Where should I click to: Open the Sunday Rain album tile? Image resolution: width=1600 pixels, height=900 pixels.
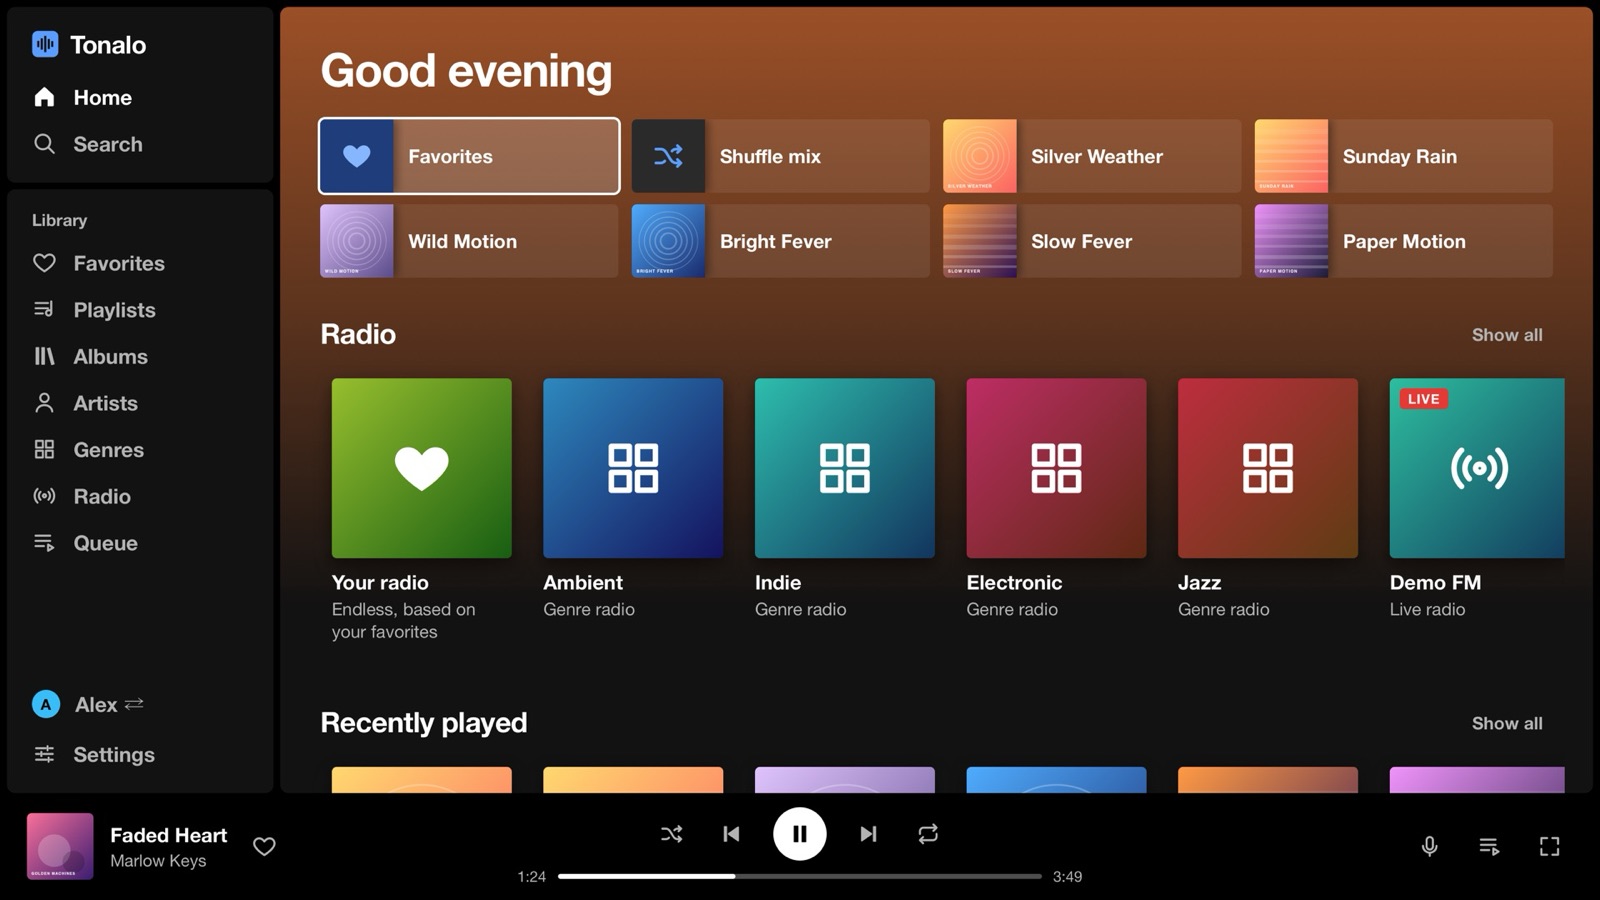point(1404,156)
